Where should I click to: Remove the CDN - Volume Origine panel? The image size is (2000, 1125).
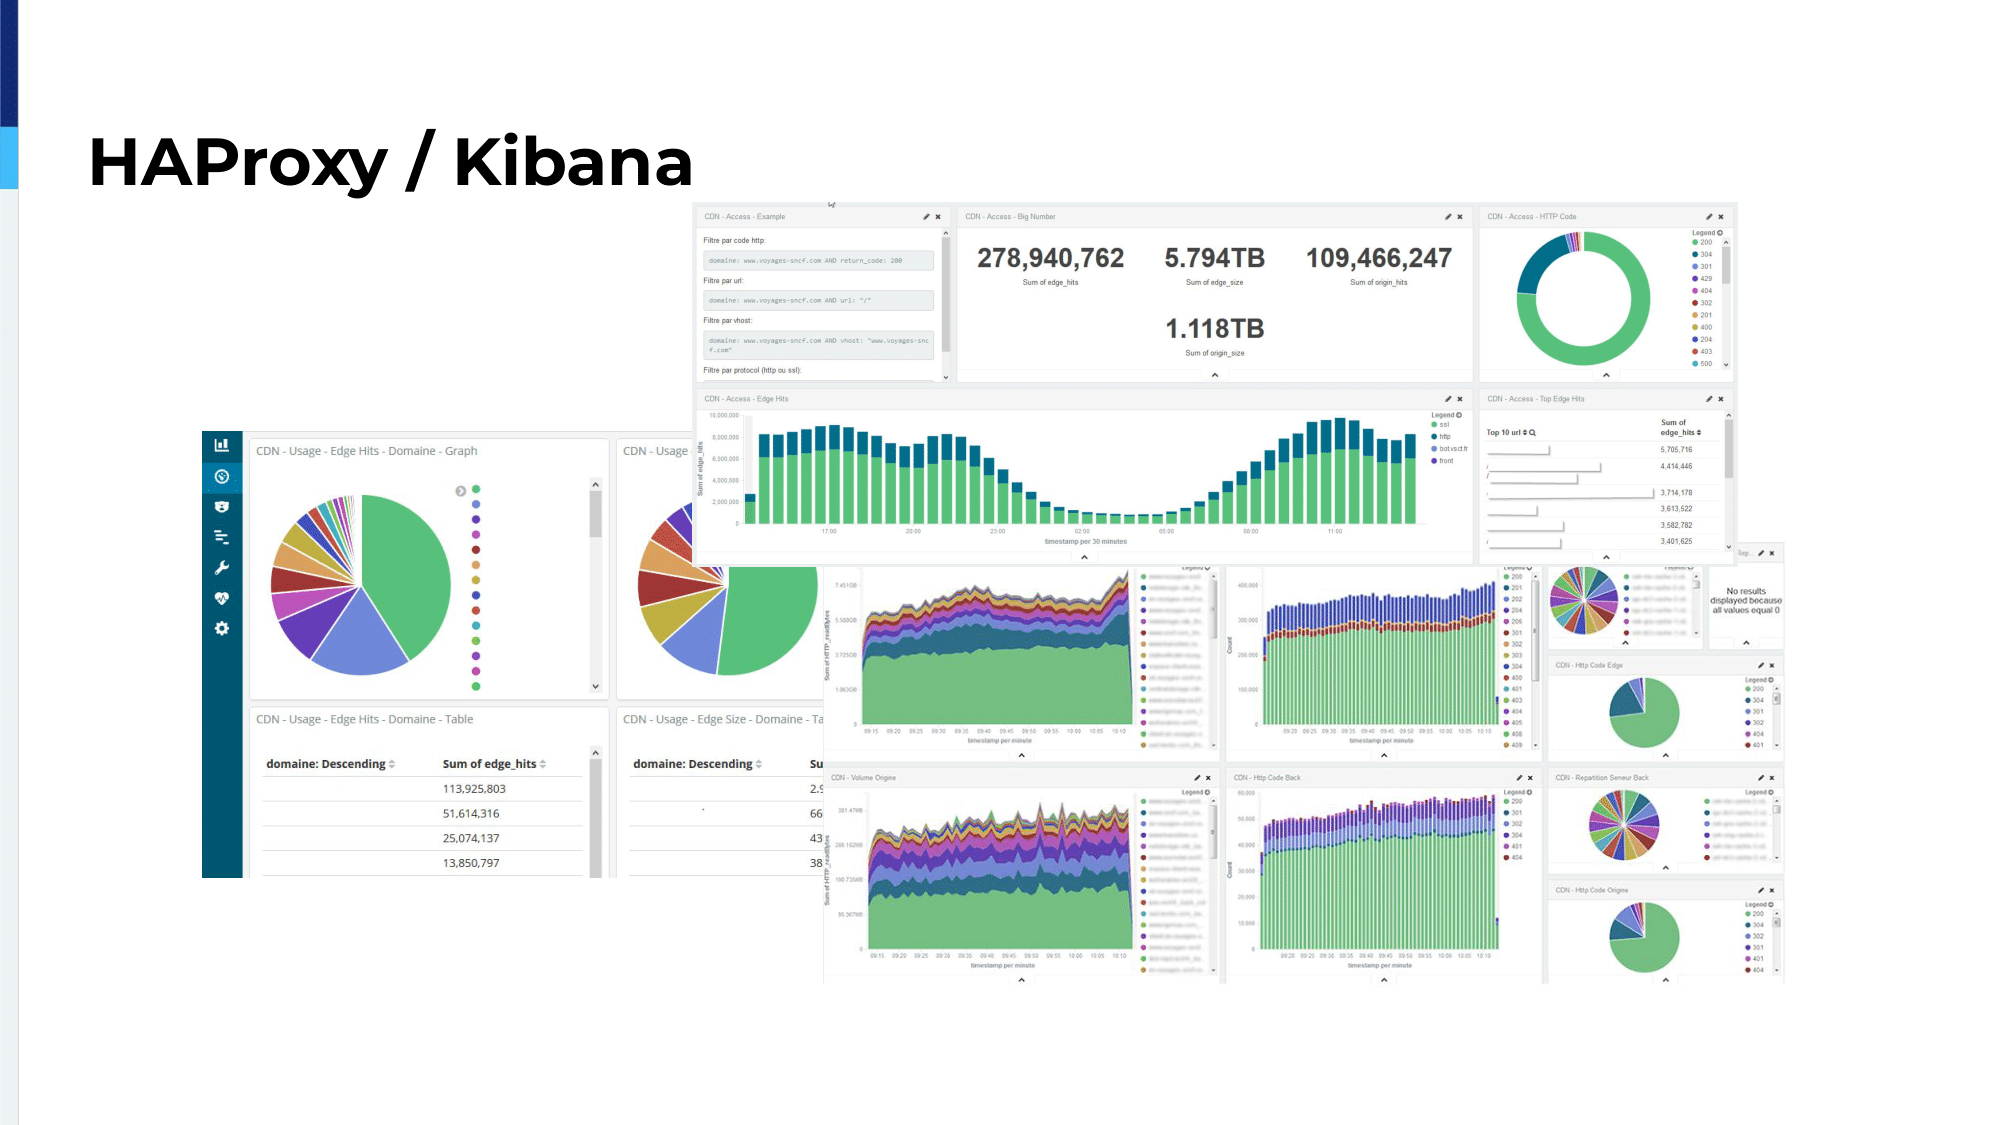point(1208,778)
